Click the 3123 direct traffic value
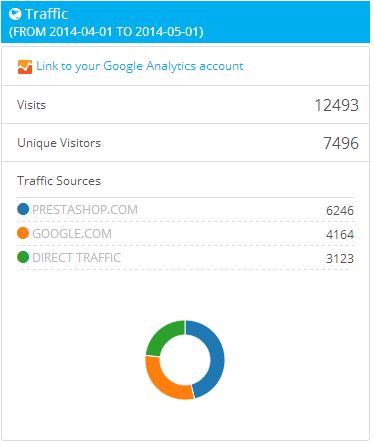Viewport: 374px width, 443px height. coord(340,259)
